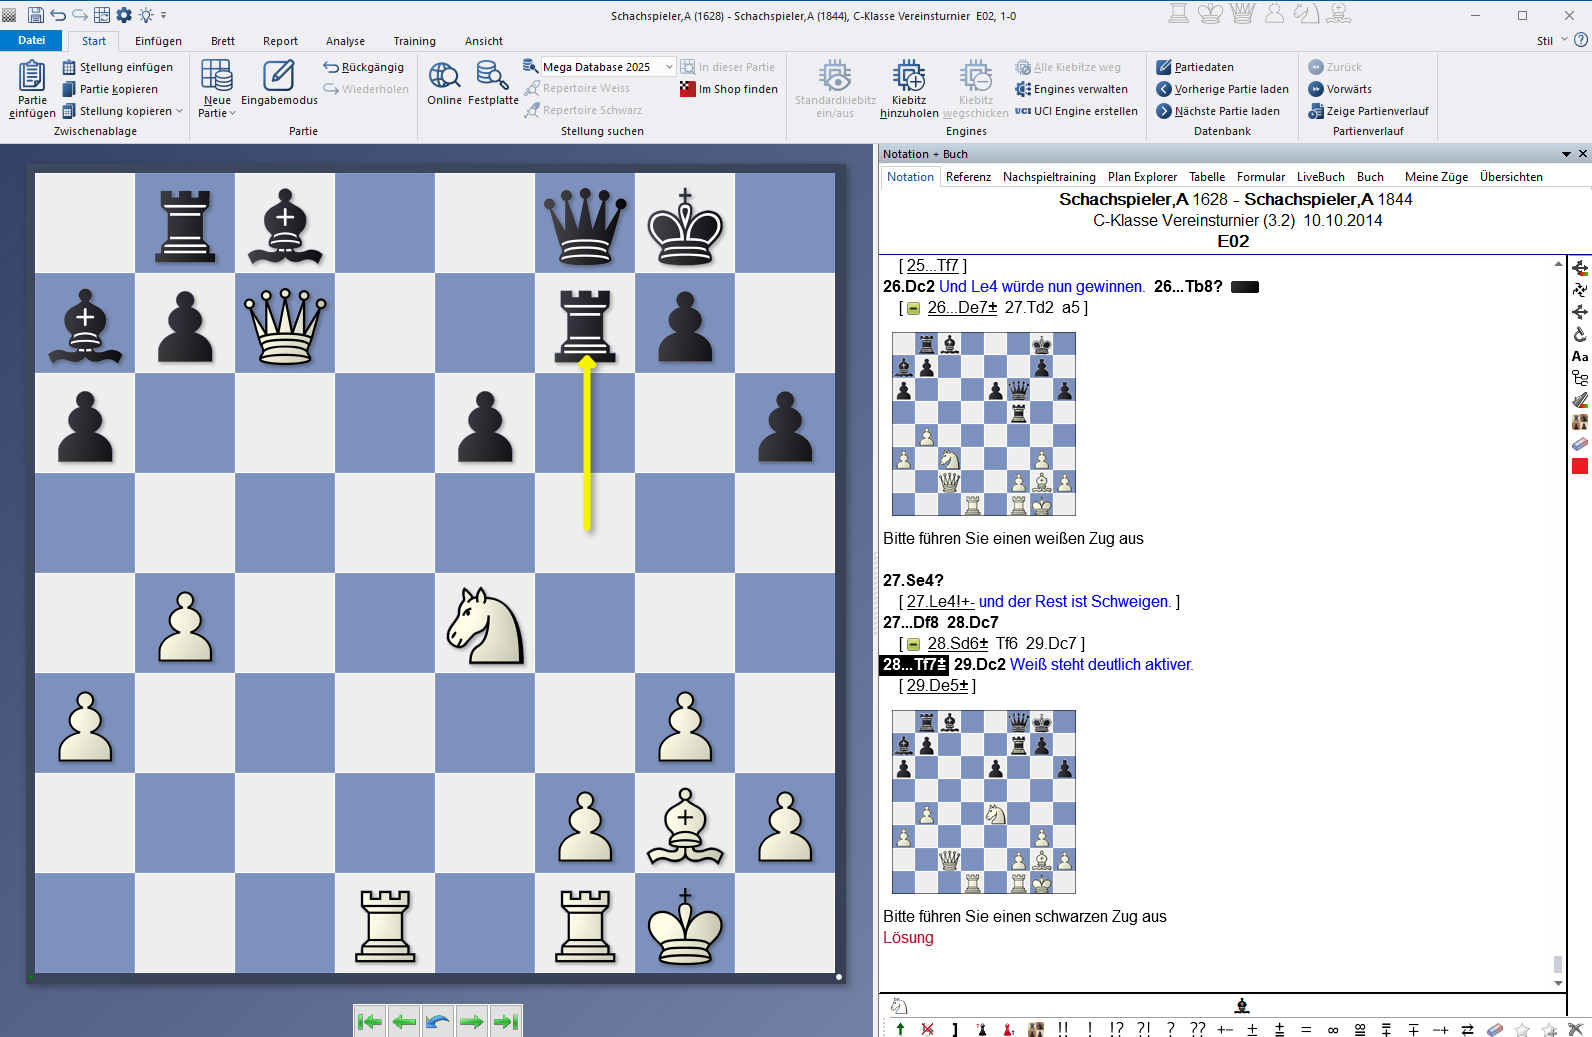Open the Analyse ribbon tab

coord(345,41)
